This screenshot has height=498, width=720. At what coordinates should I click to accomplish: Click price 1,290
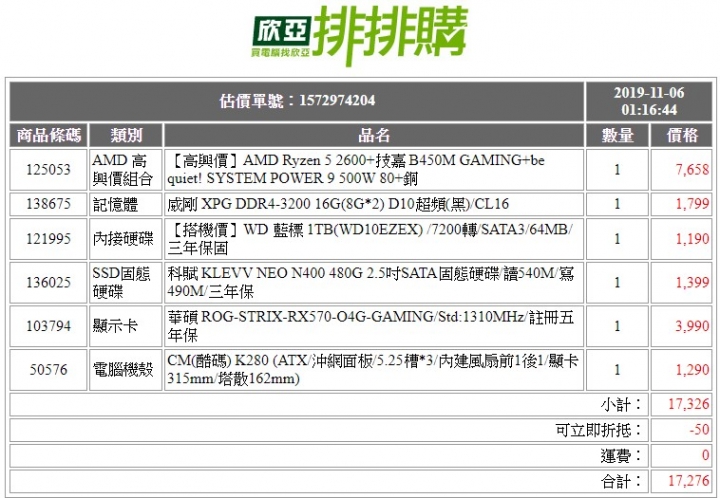click(692, 369)
